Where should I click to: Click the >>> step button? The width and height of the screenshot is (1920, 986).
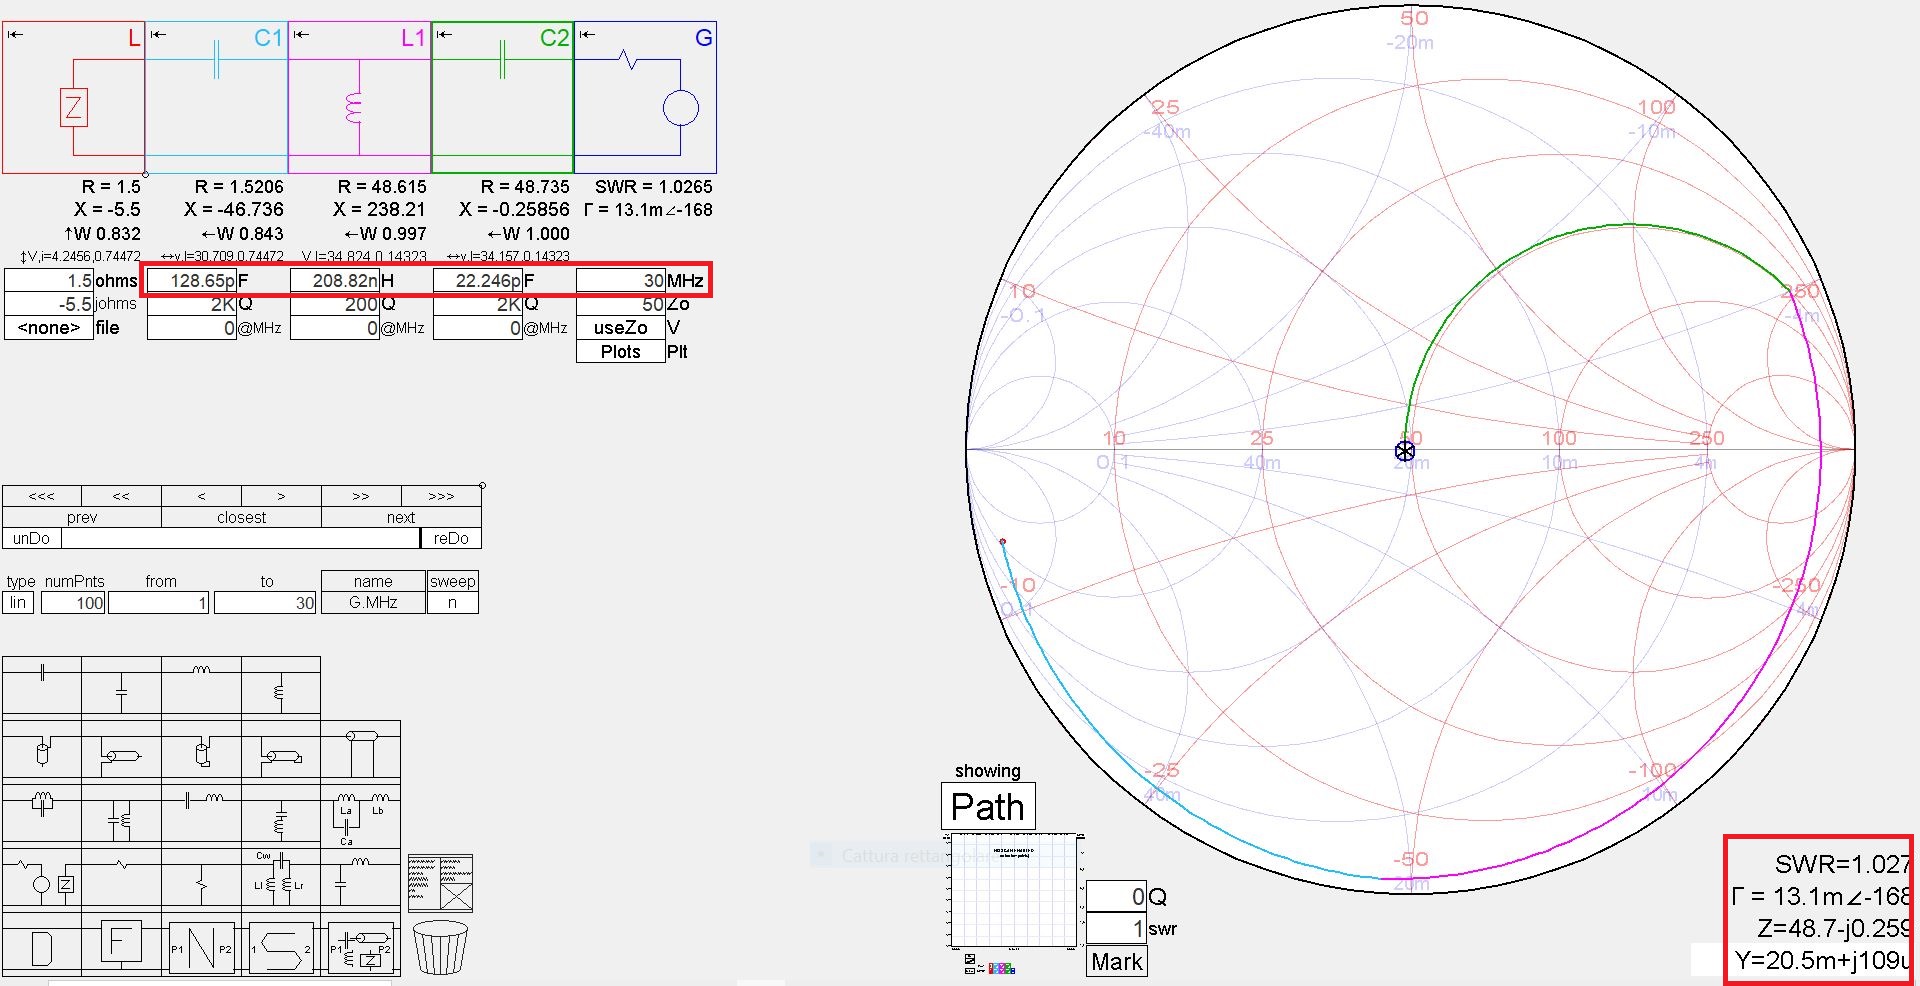click(441, 496)
